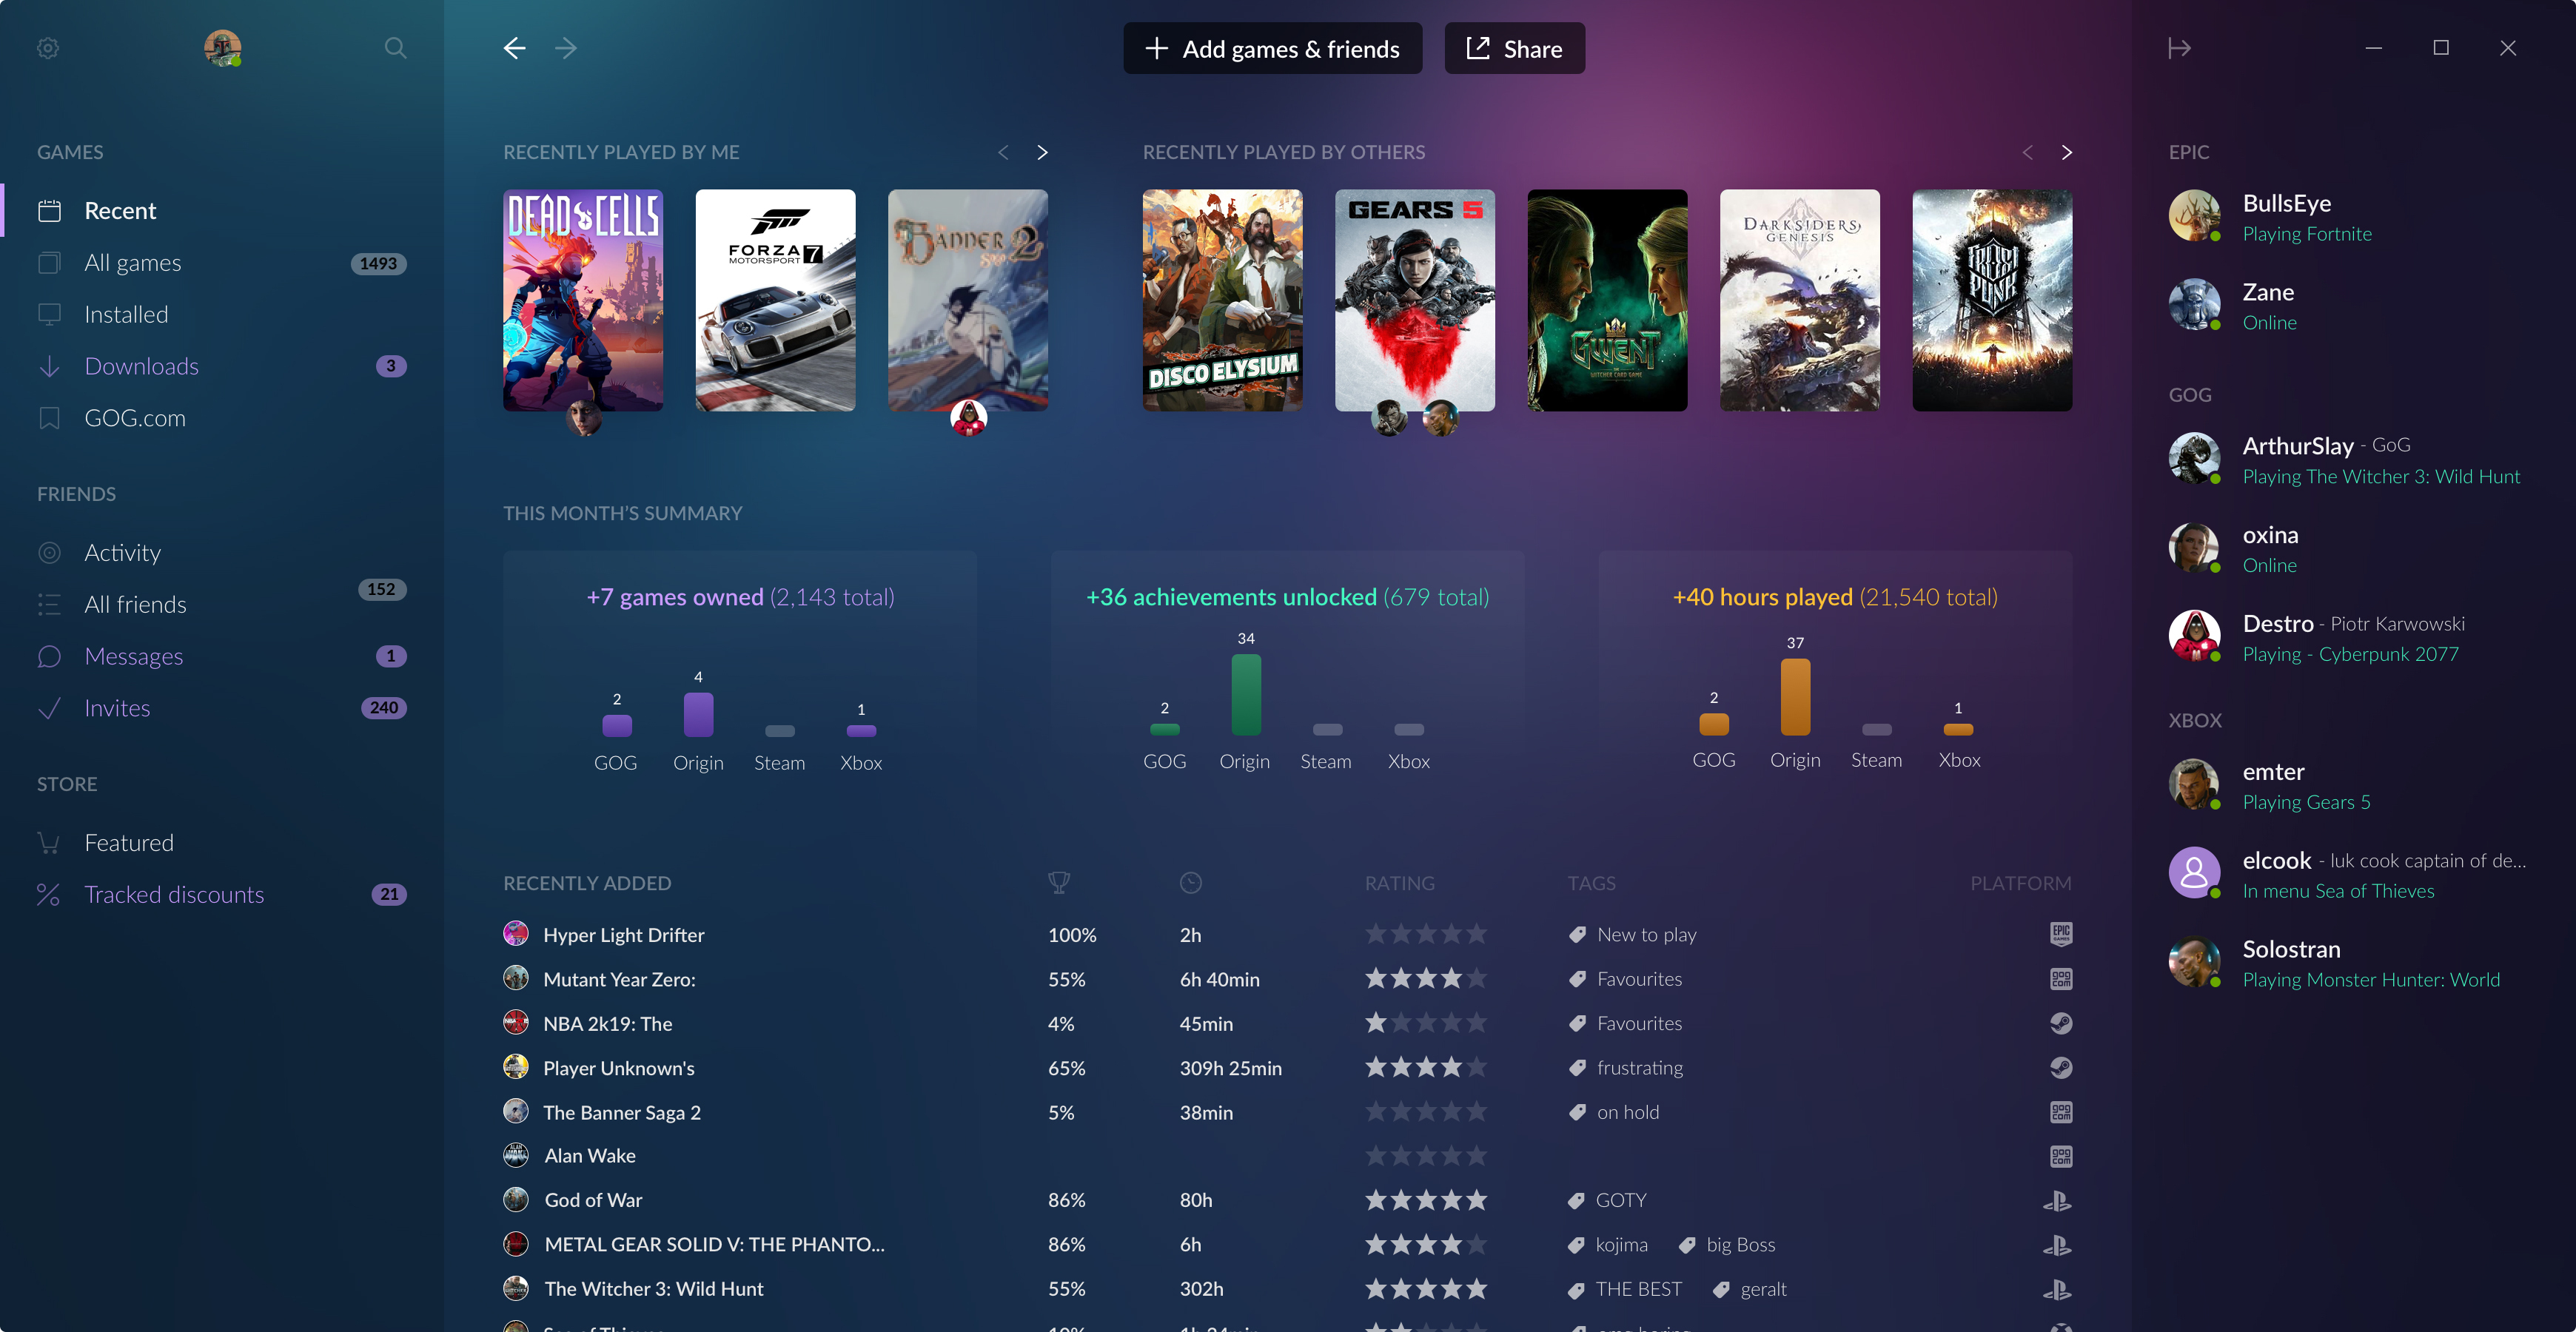Navigate to Featured store section
2576x1332 pixels.
pos(129,841)
